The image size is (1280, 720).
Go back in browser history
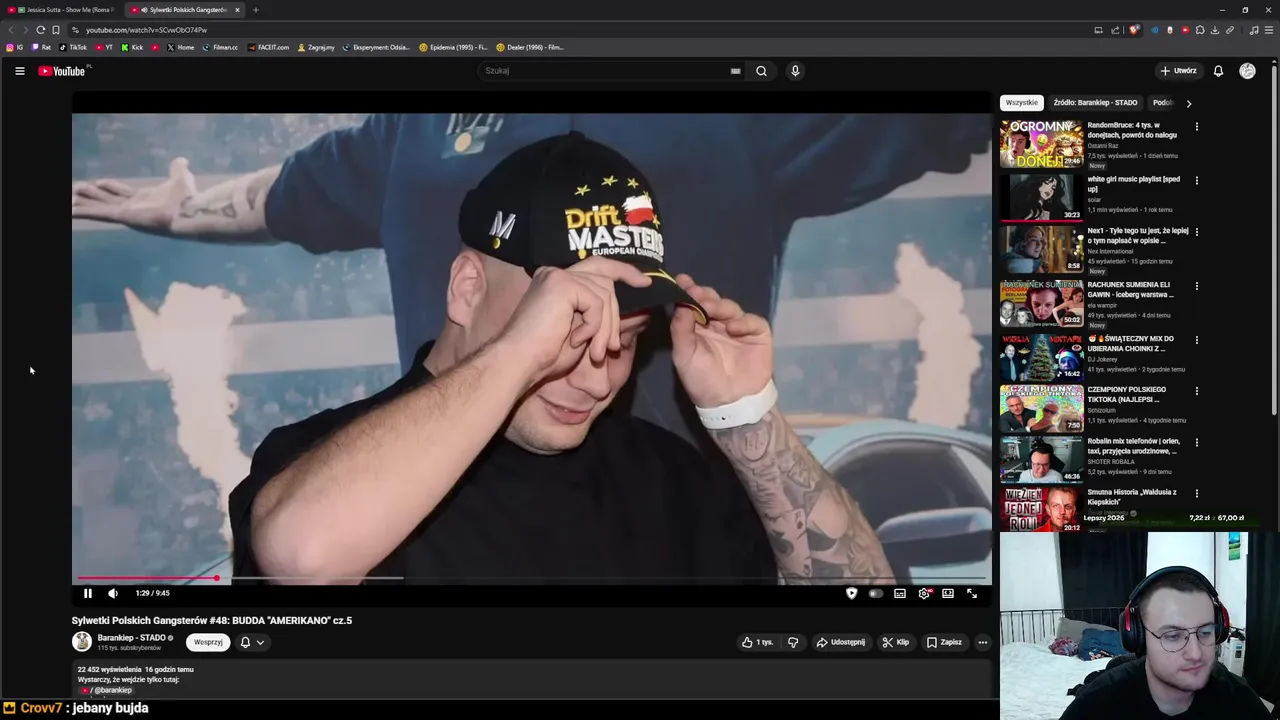[x=11, y=30]
